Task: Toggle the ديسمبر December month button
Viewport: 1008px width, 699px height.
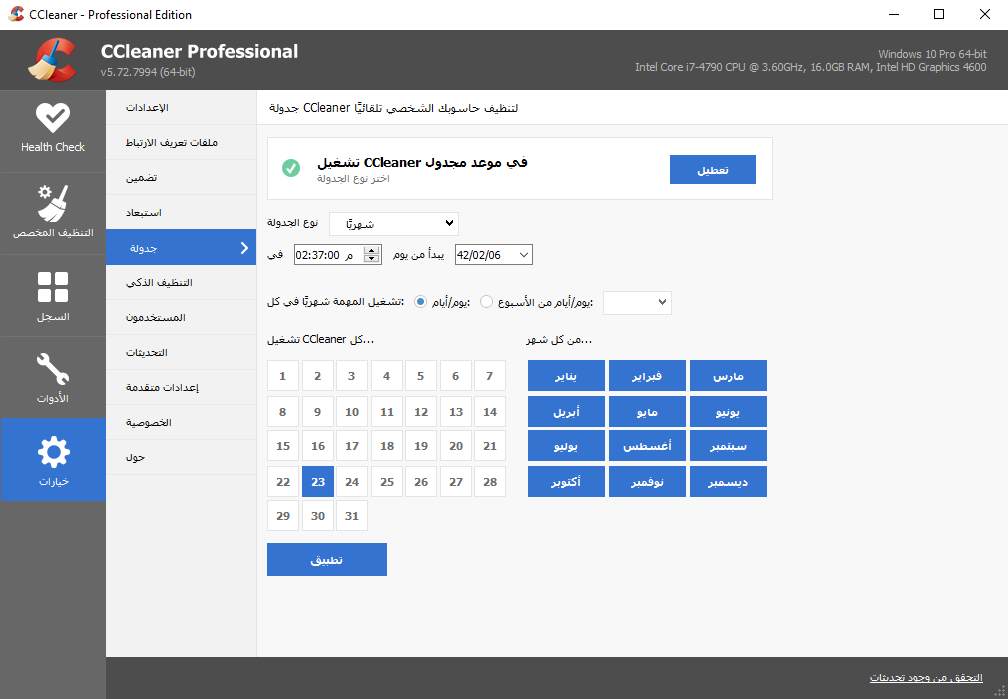Action: pos(728,482)
